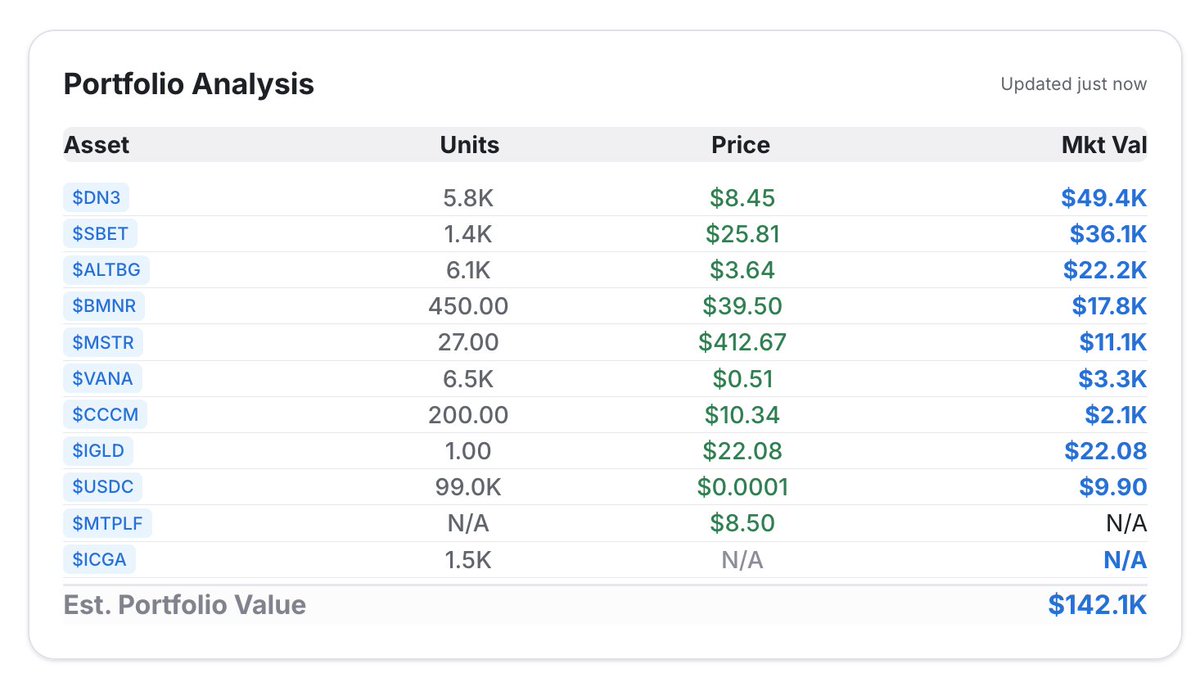Click the Updated just now timestamp
The height and width of the screenshot is (691, 1200).
point(1073,85)
